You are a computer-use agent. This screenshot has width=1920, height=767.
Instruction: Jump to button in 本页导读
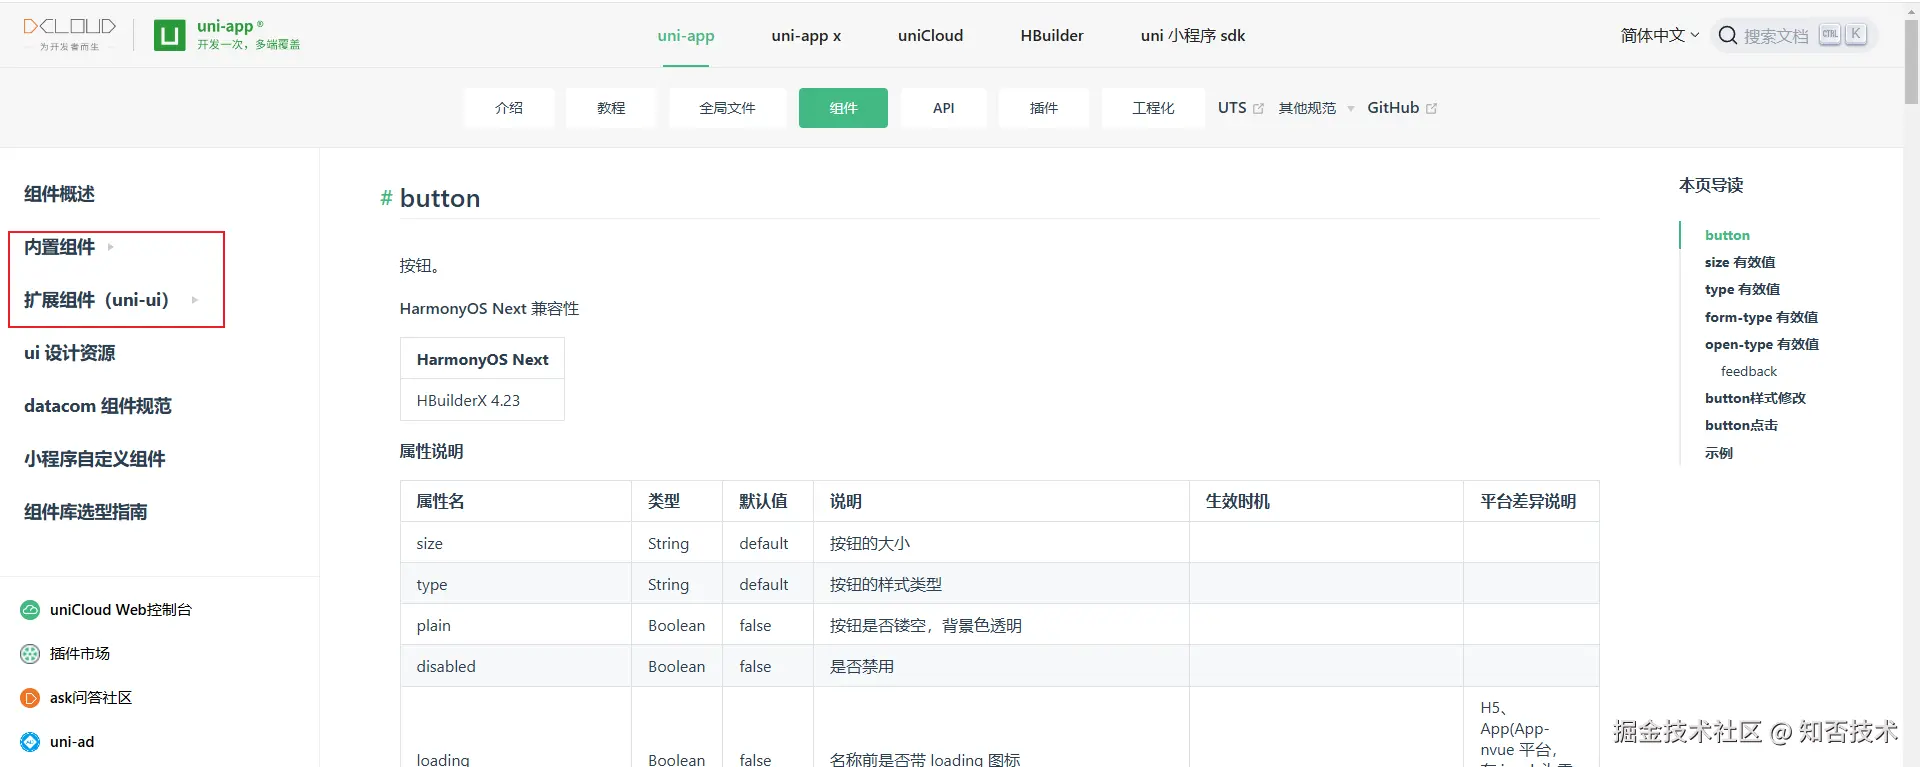click(x=1727, y=235)
